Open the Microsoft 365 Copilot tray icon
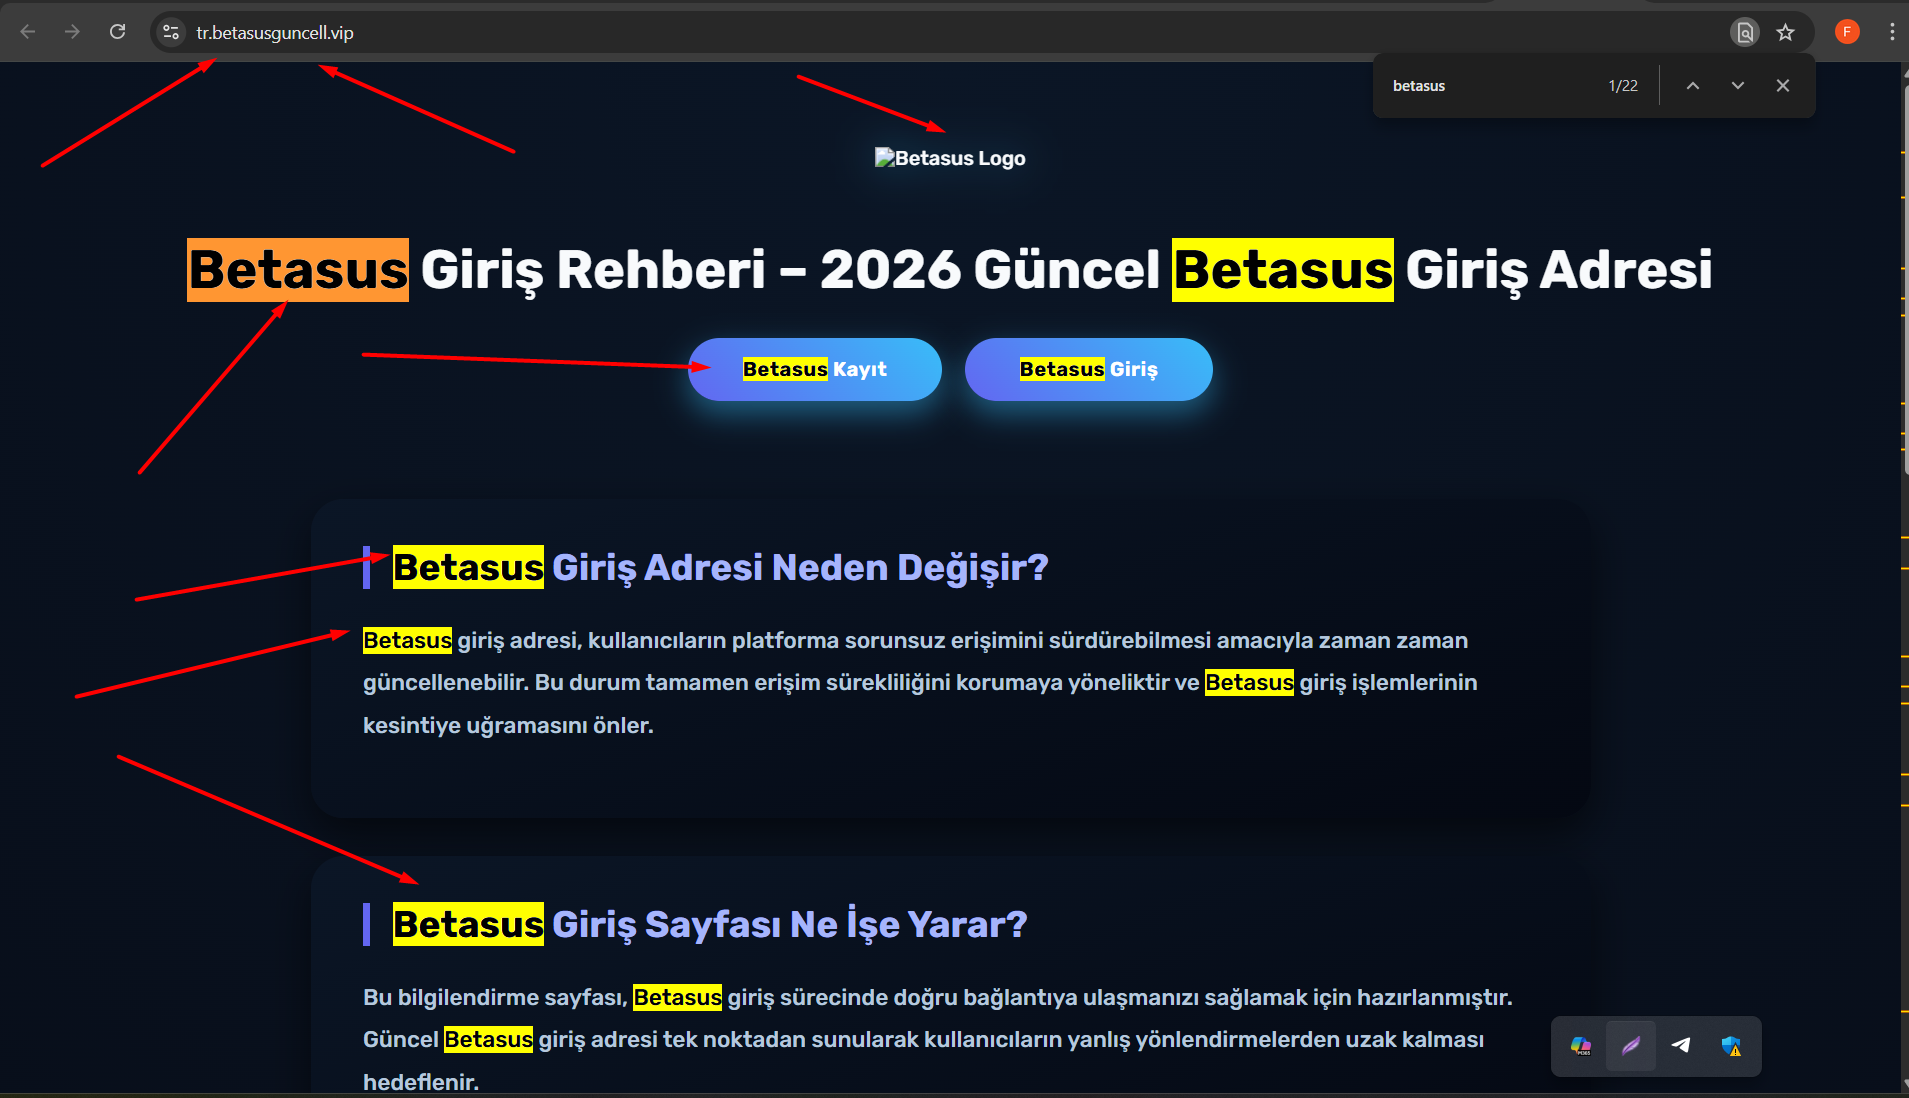 1581,1046
